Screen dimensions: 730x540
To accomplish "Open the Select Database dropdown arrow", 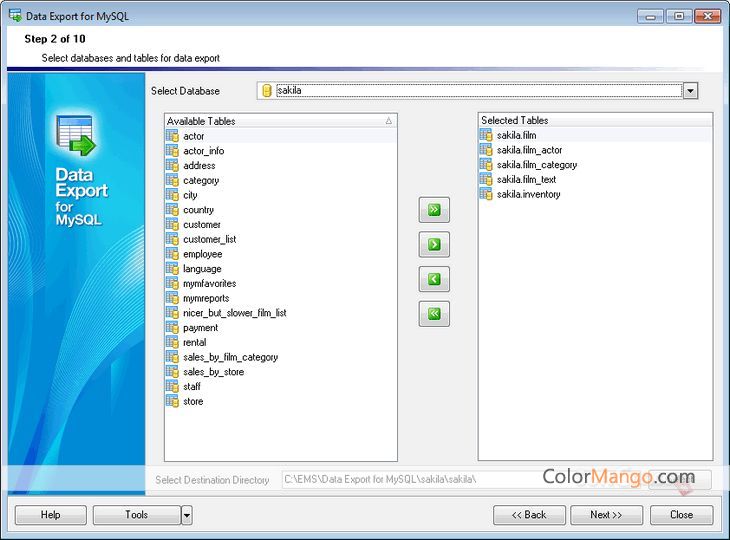I will pyautogui.click(x=690, y=91).
